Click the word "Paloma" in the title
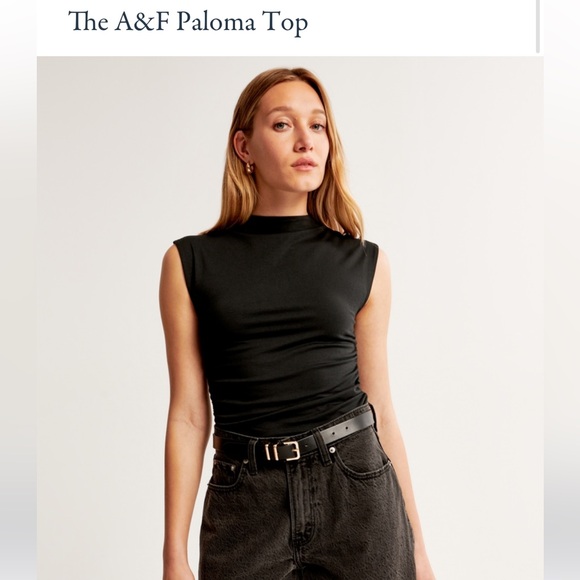 pos(216,22)
